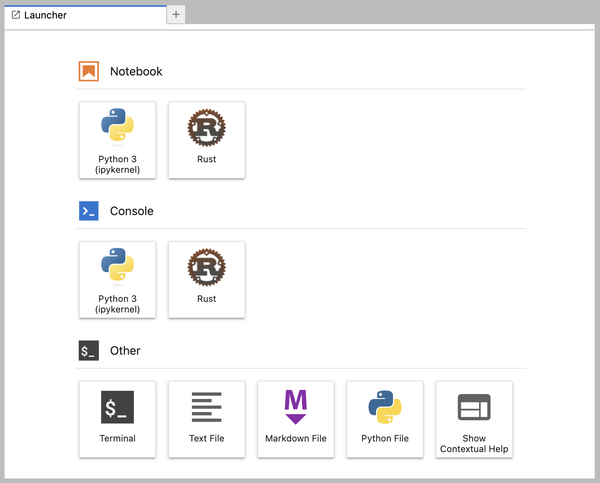Create a new Text File
Viewport: 600px width, 483px height.
click(207, 419)
